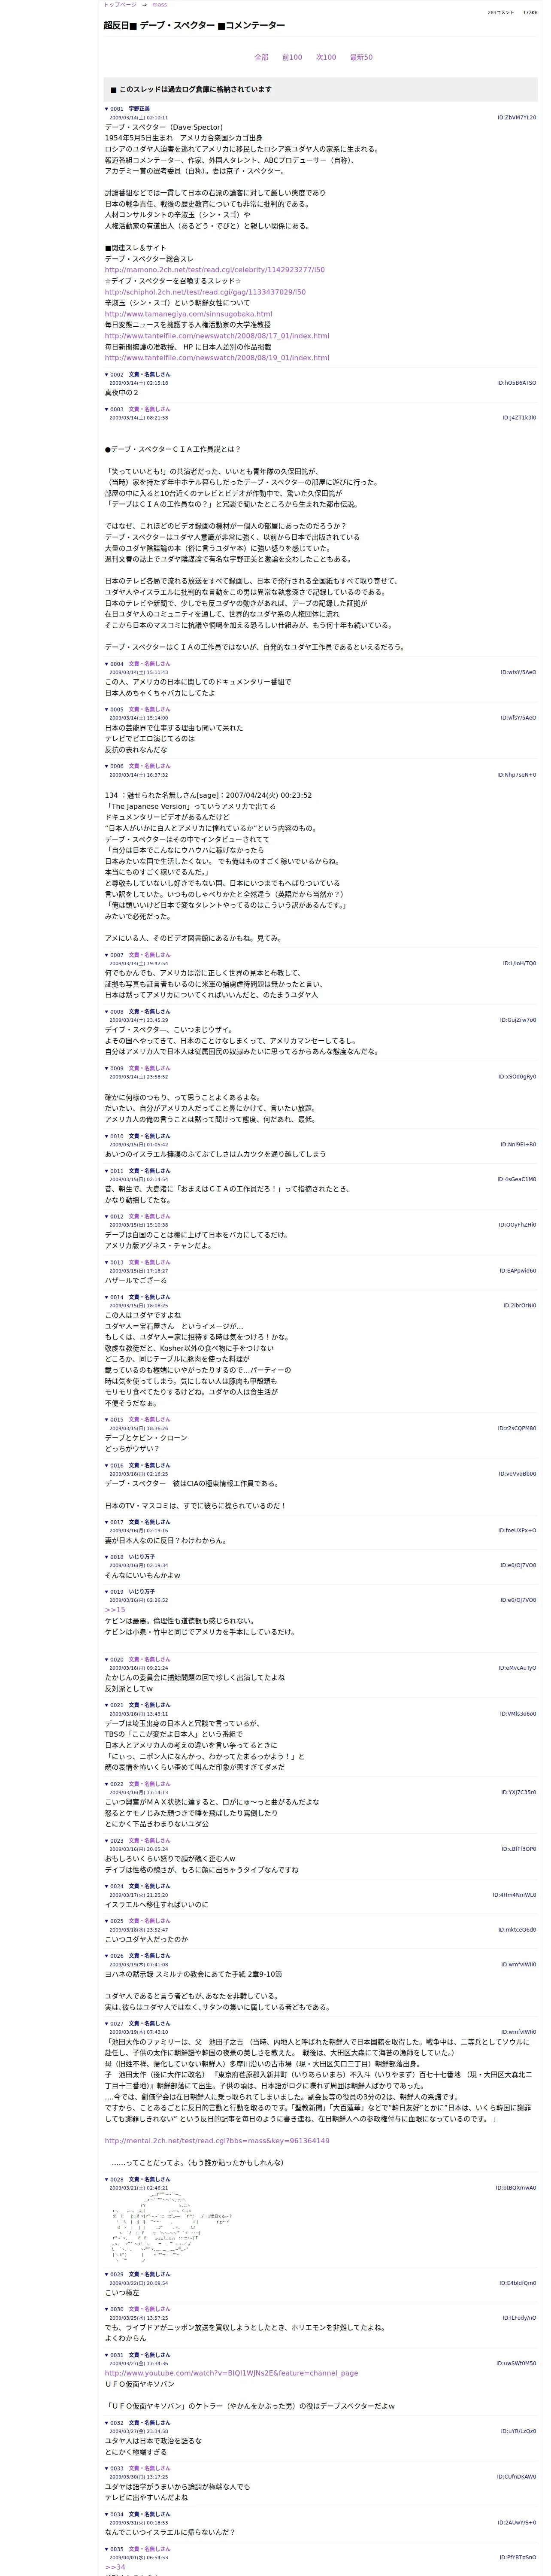551x2576 pixels.
Task: Click post 0013 text ハザールでござーる
Action: point(136,1280)
